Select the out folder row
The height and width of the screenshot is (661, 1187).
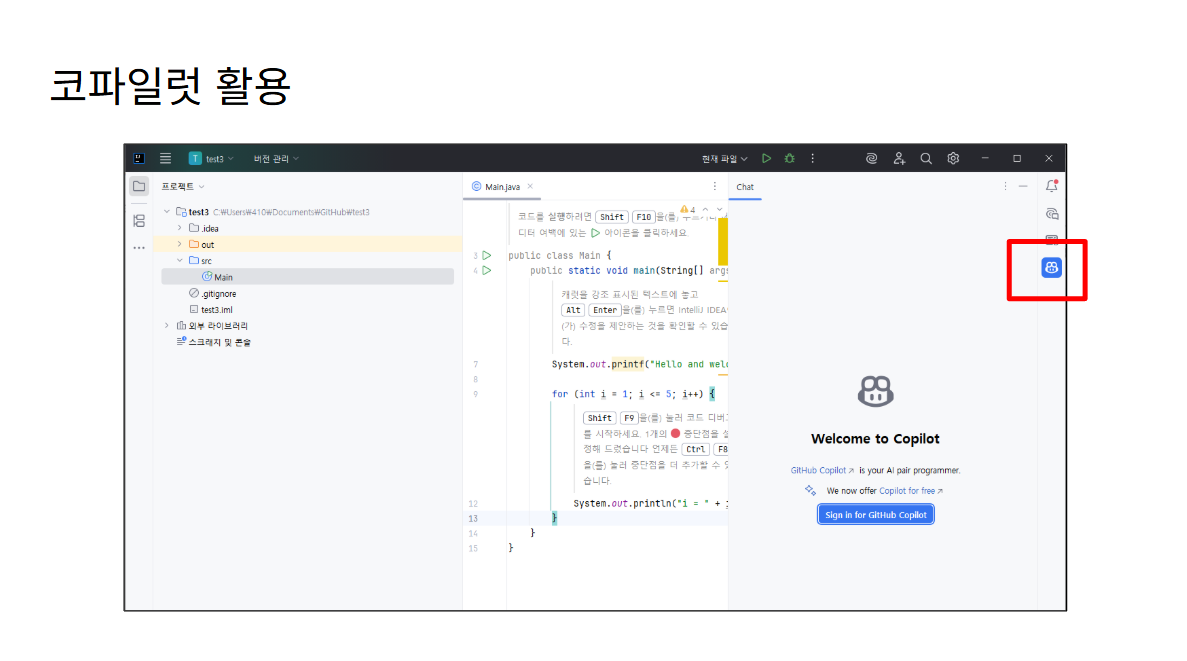point(307,245)
